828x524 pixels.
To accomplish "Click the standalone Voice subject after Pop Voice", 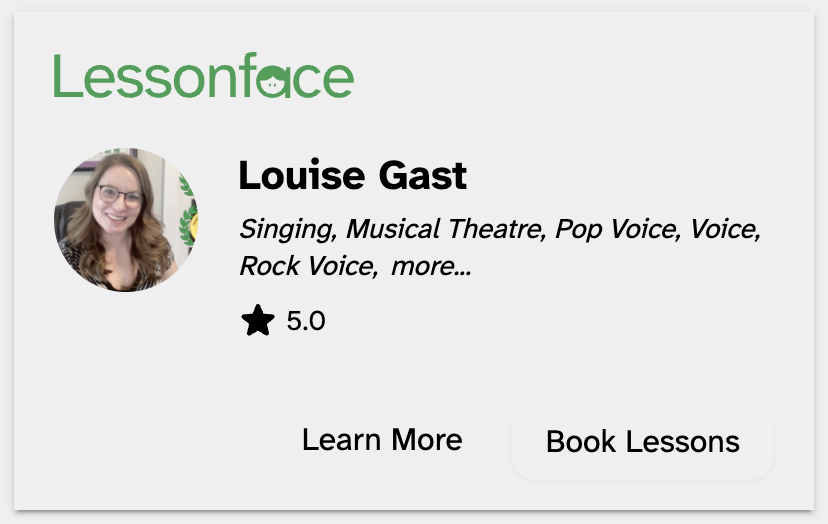I will click(x=725, y=229).
